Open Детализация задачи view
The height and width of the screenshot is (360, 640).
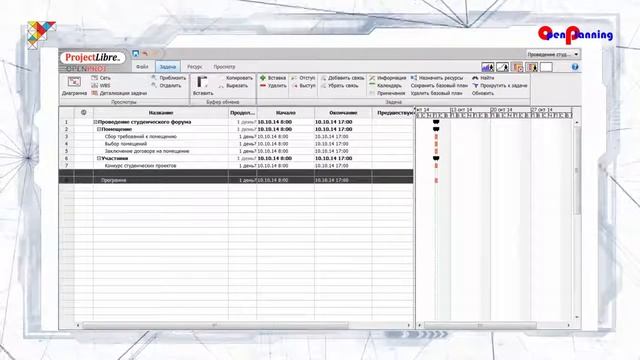click(119, 93)
